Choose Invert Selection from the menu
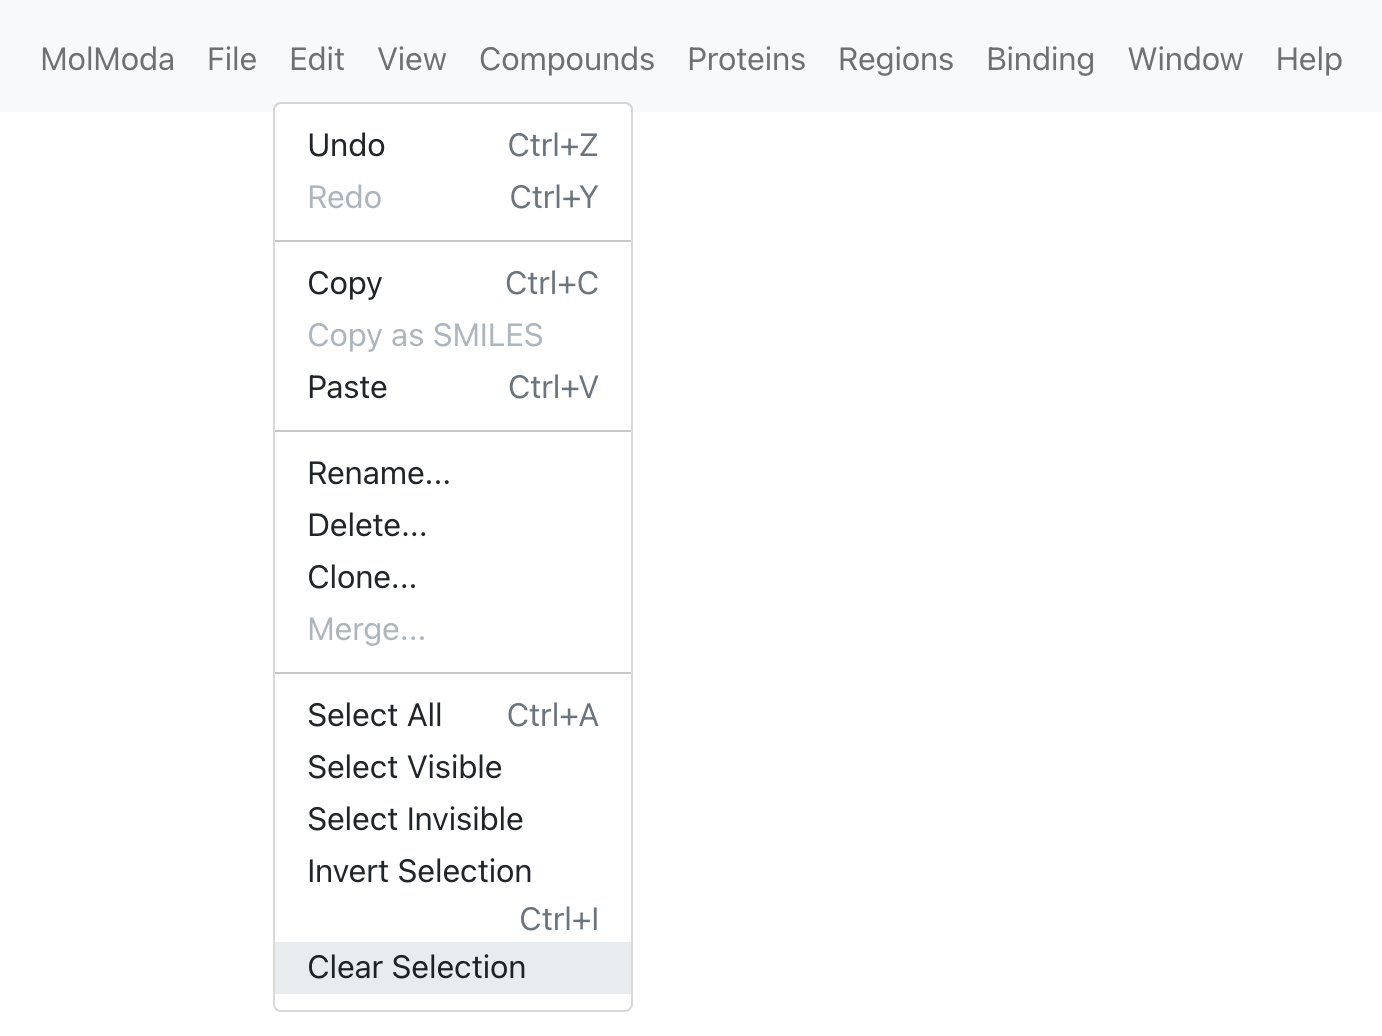The width and height of the screenshot is (1382, 1036). coord(453,893)
